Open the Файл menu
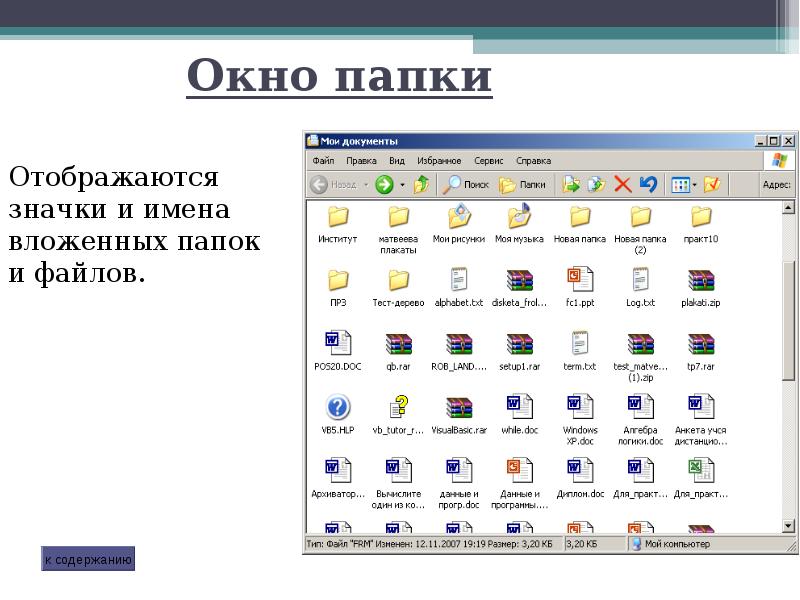Viewport: 800px width, 600px height. [322, 160]
